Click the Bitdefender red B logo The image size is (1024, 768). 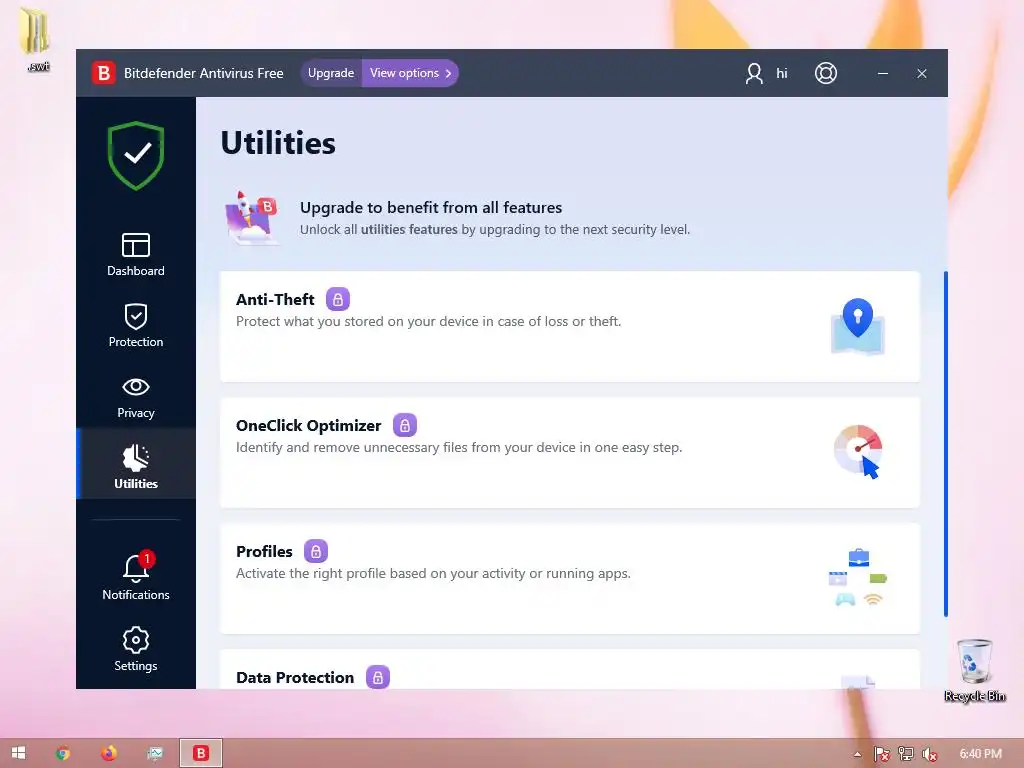click(x=104, y=73)
